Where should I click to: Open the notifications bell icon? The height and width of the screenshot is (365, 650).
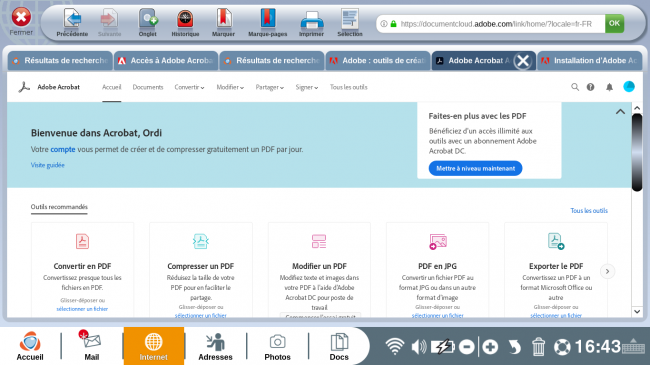609,87
